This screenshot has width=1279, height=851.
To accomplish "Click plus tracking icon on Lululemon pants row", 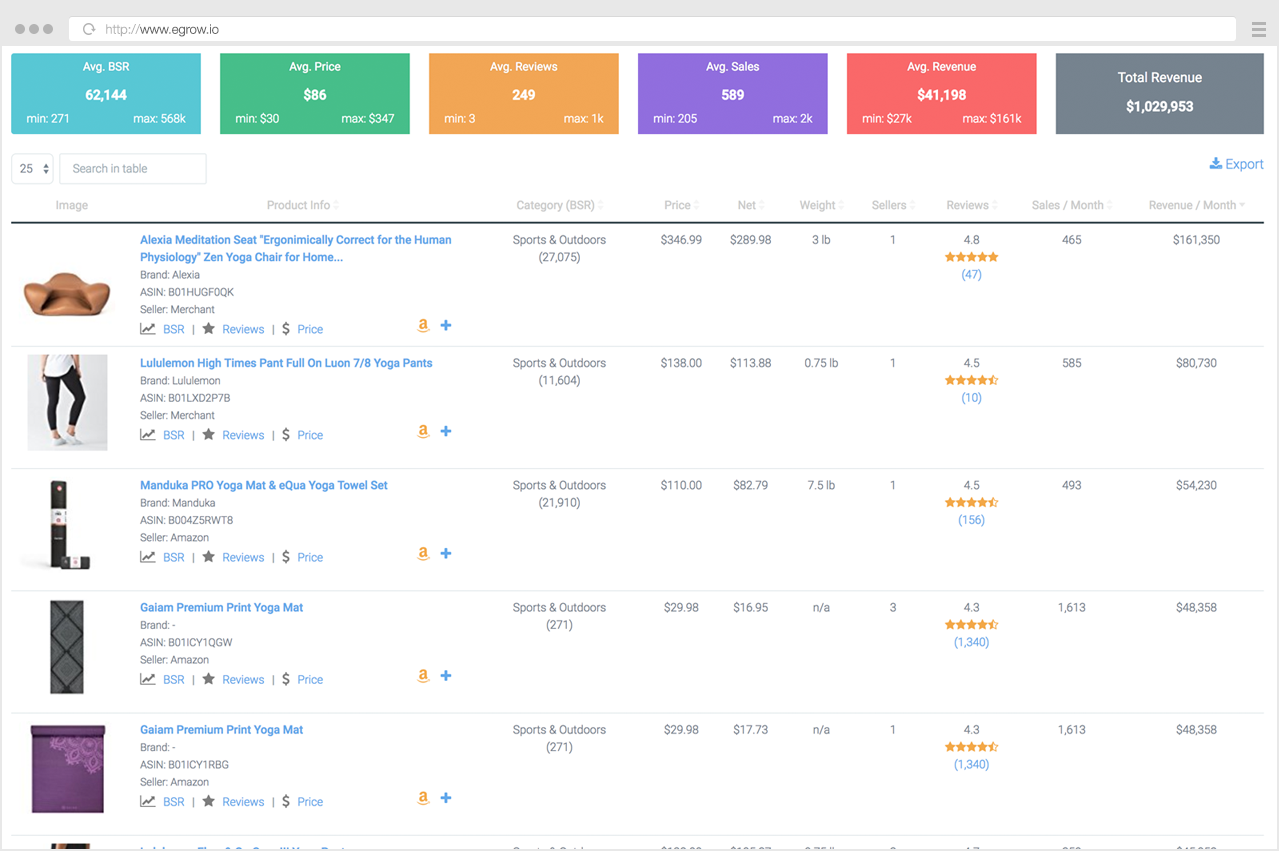I will click(446, 431).
